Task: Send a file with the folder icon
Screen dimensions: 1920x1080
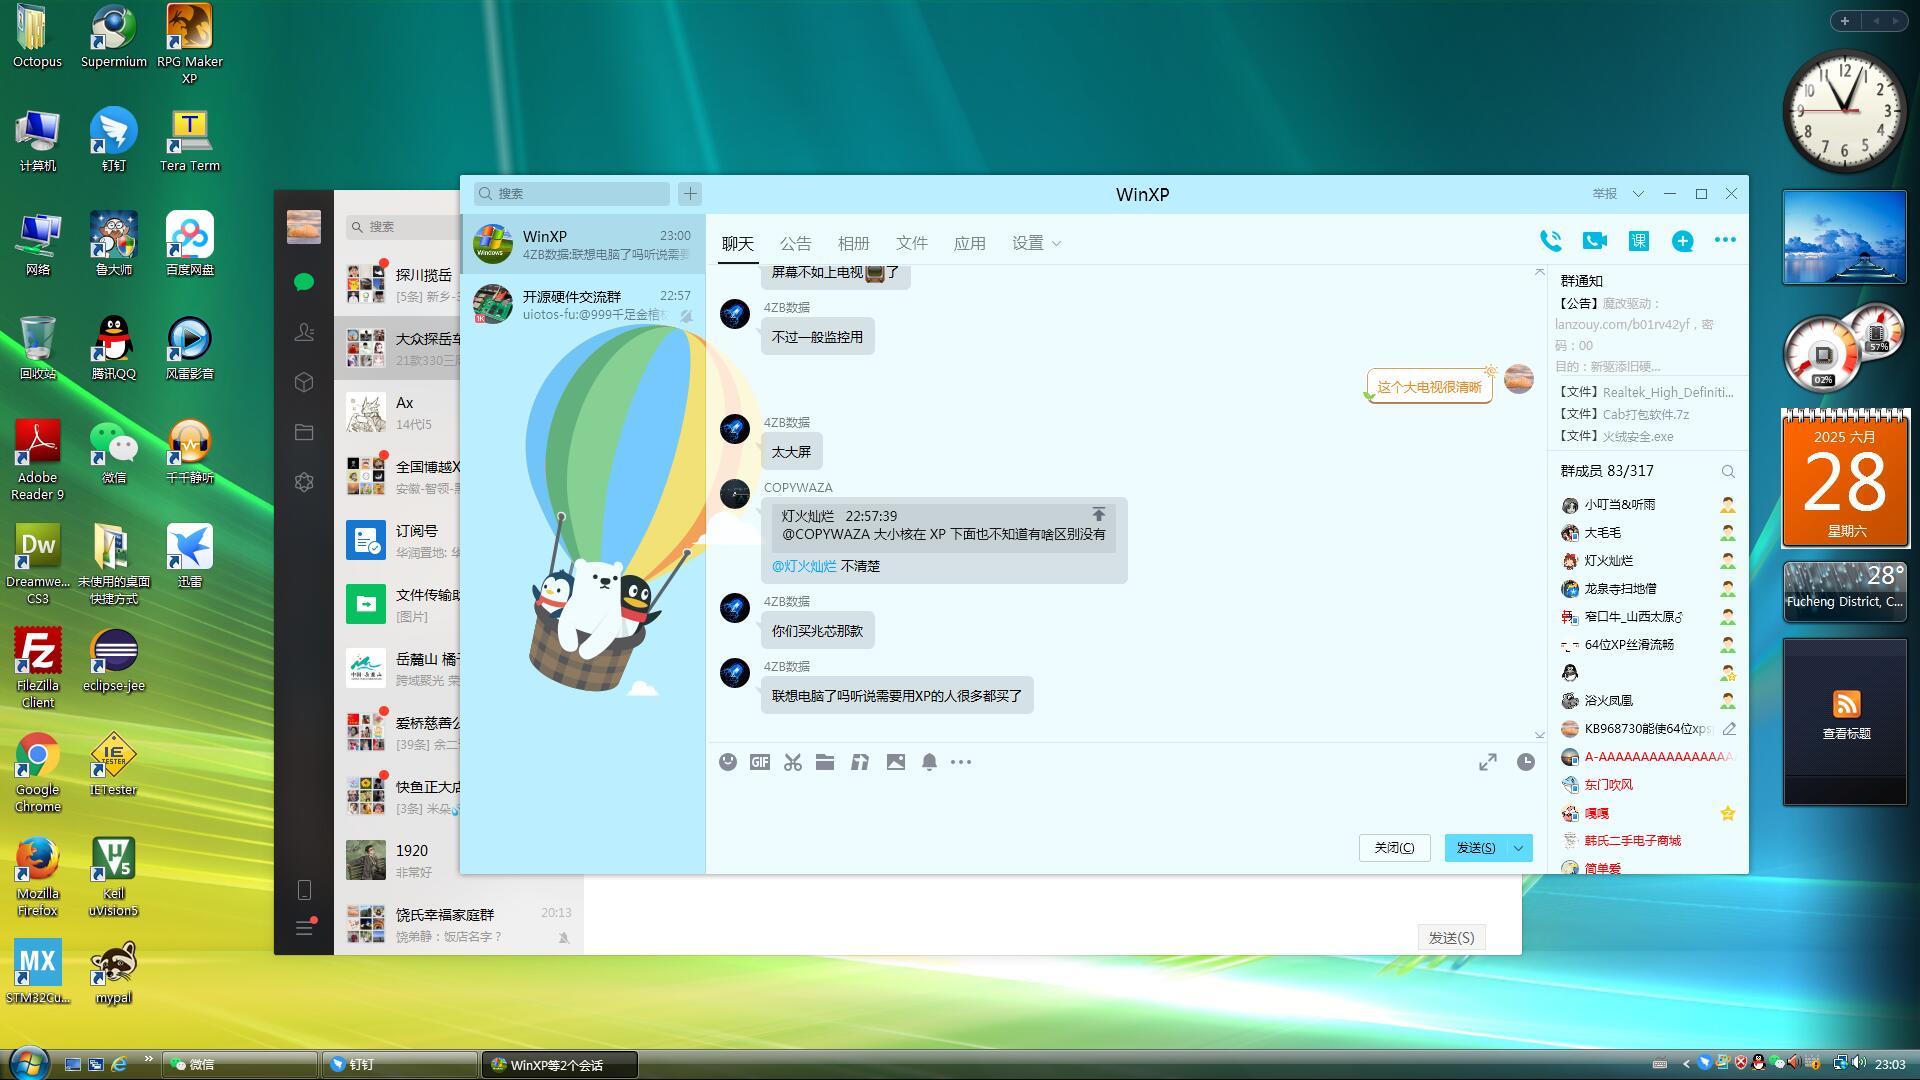Action: (825, 762)
